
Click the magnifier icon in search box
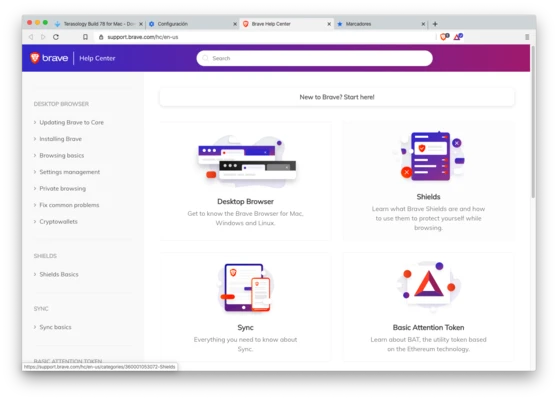coord(205,58)
